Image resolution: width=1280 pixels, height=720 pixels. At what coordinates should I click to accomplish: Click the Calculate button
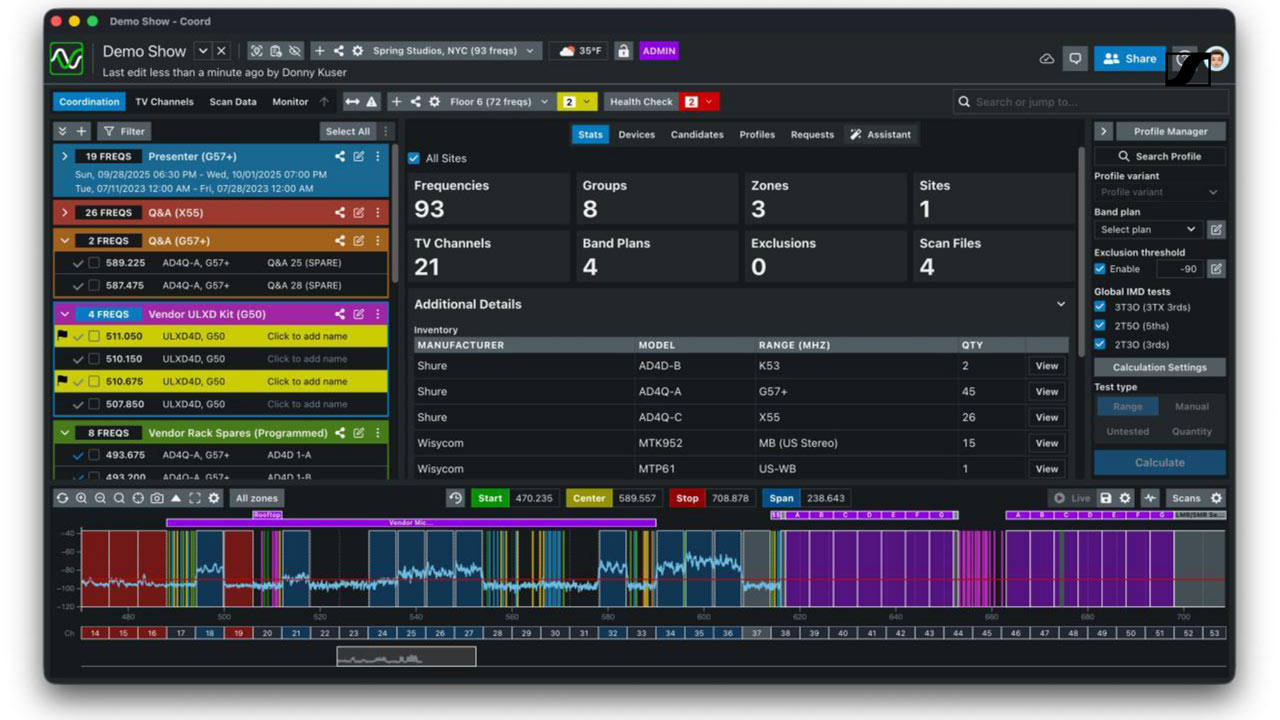click(x=1160, y=463)
